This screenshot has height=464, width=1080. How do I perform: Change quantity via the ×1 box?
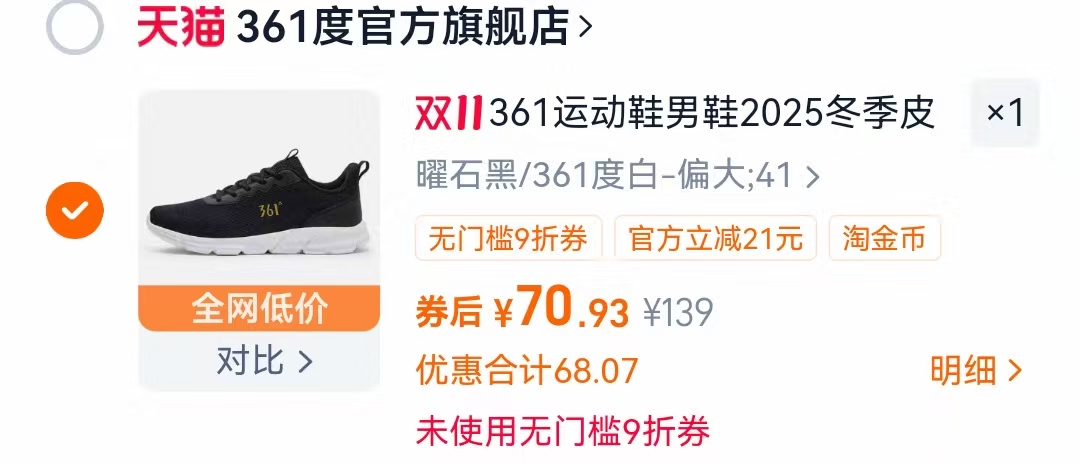tap(1005, 112)
